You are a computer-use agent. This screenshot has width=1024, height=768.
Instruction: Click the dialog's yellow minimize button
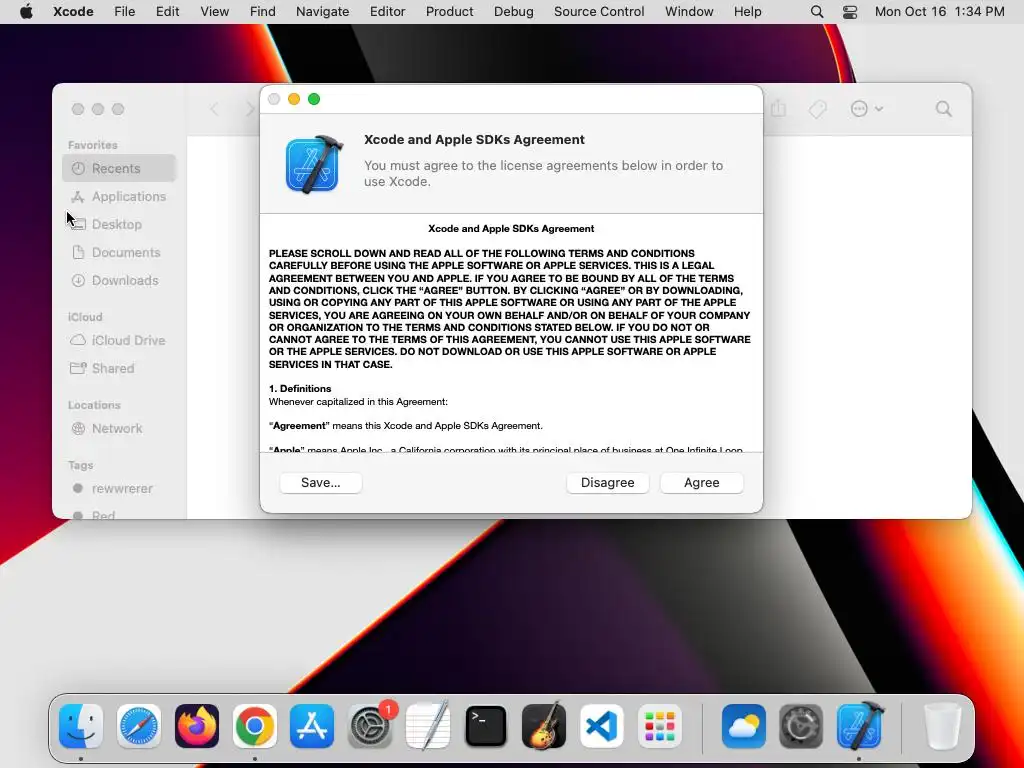[294, 99]
